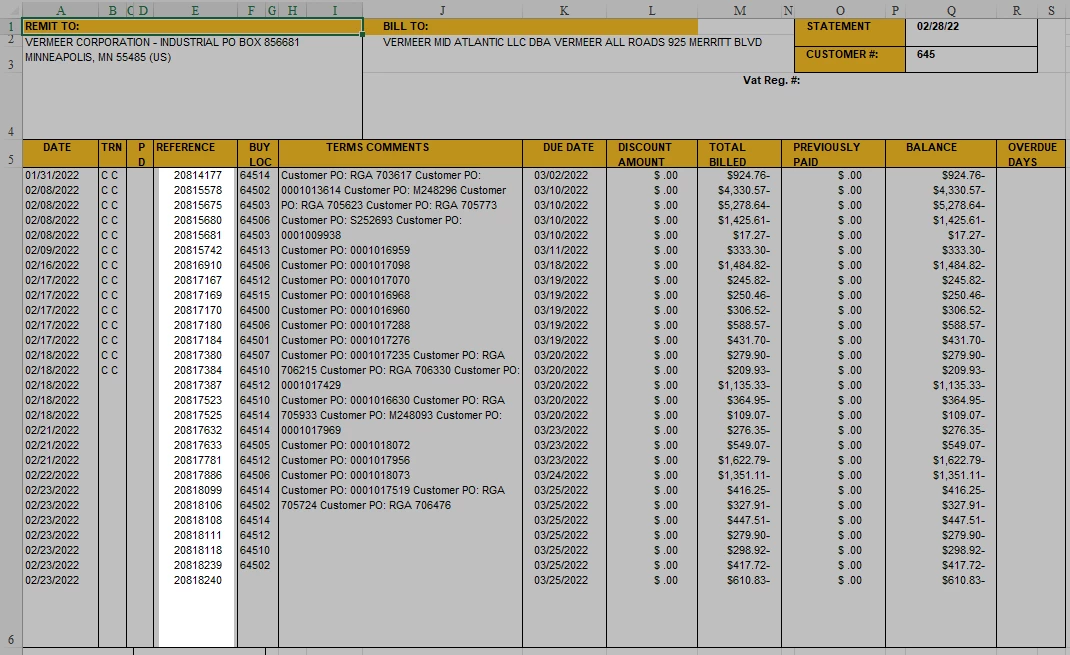Viewport: 1070px width, 655px height.
Task: Click comment Customer PO: 0001017098
Action: coord(345,265)
